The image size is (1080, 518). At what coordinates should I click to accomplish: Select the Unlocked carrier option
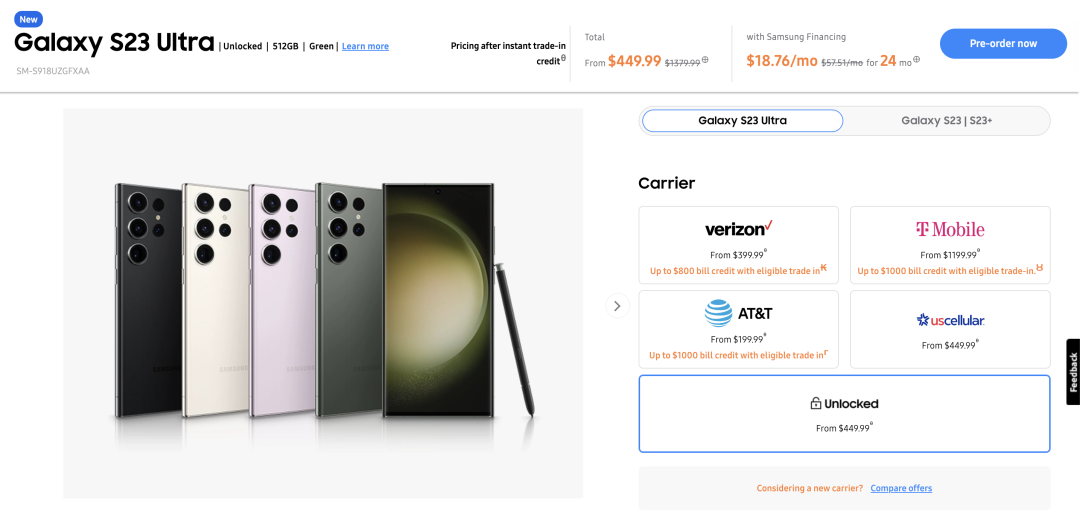coord(844,414)
